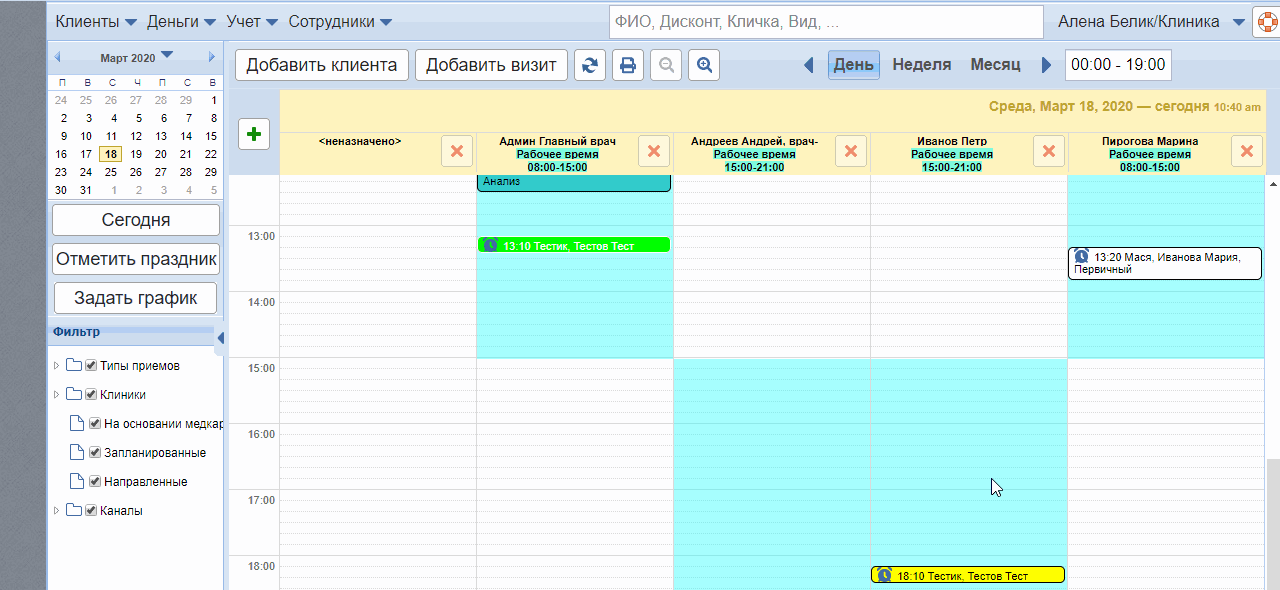Uncheck the Направленные filter

[95, 481]
